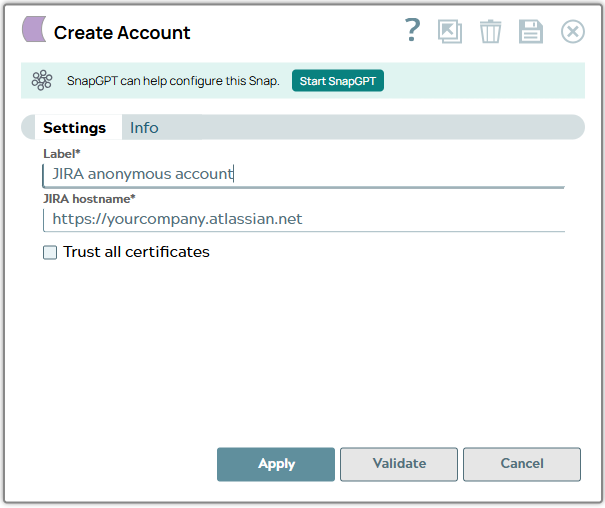The height and width of the screenshot is (508, 605).
Task: Click the trash delete icon
Action: tap(490, 31)
